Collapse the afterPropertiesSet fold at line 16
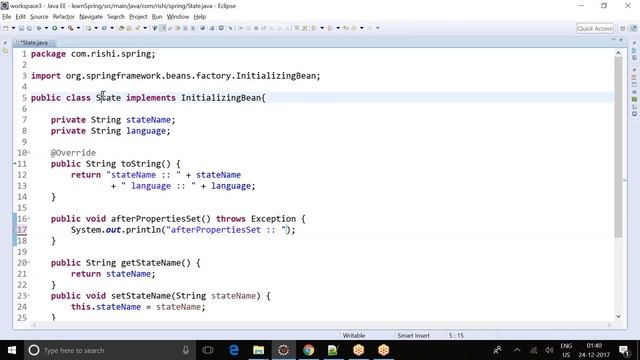Image resolution: width=640 pixels, height=360 pixels. click(29, 218)
